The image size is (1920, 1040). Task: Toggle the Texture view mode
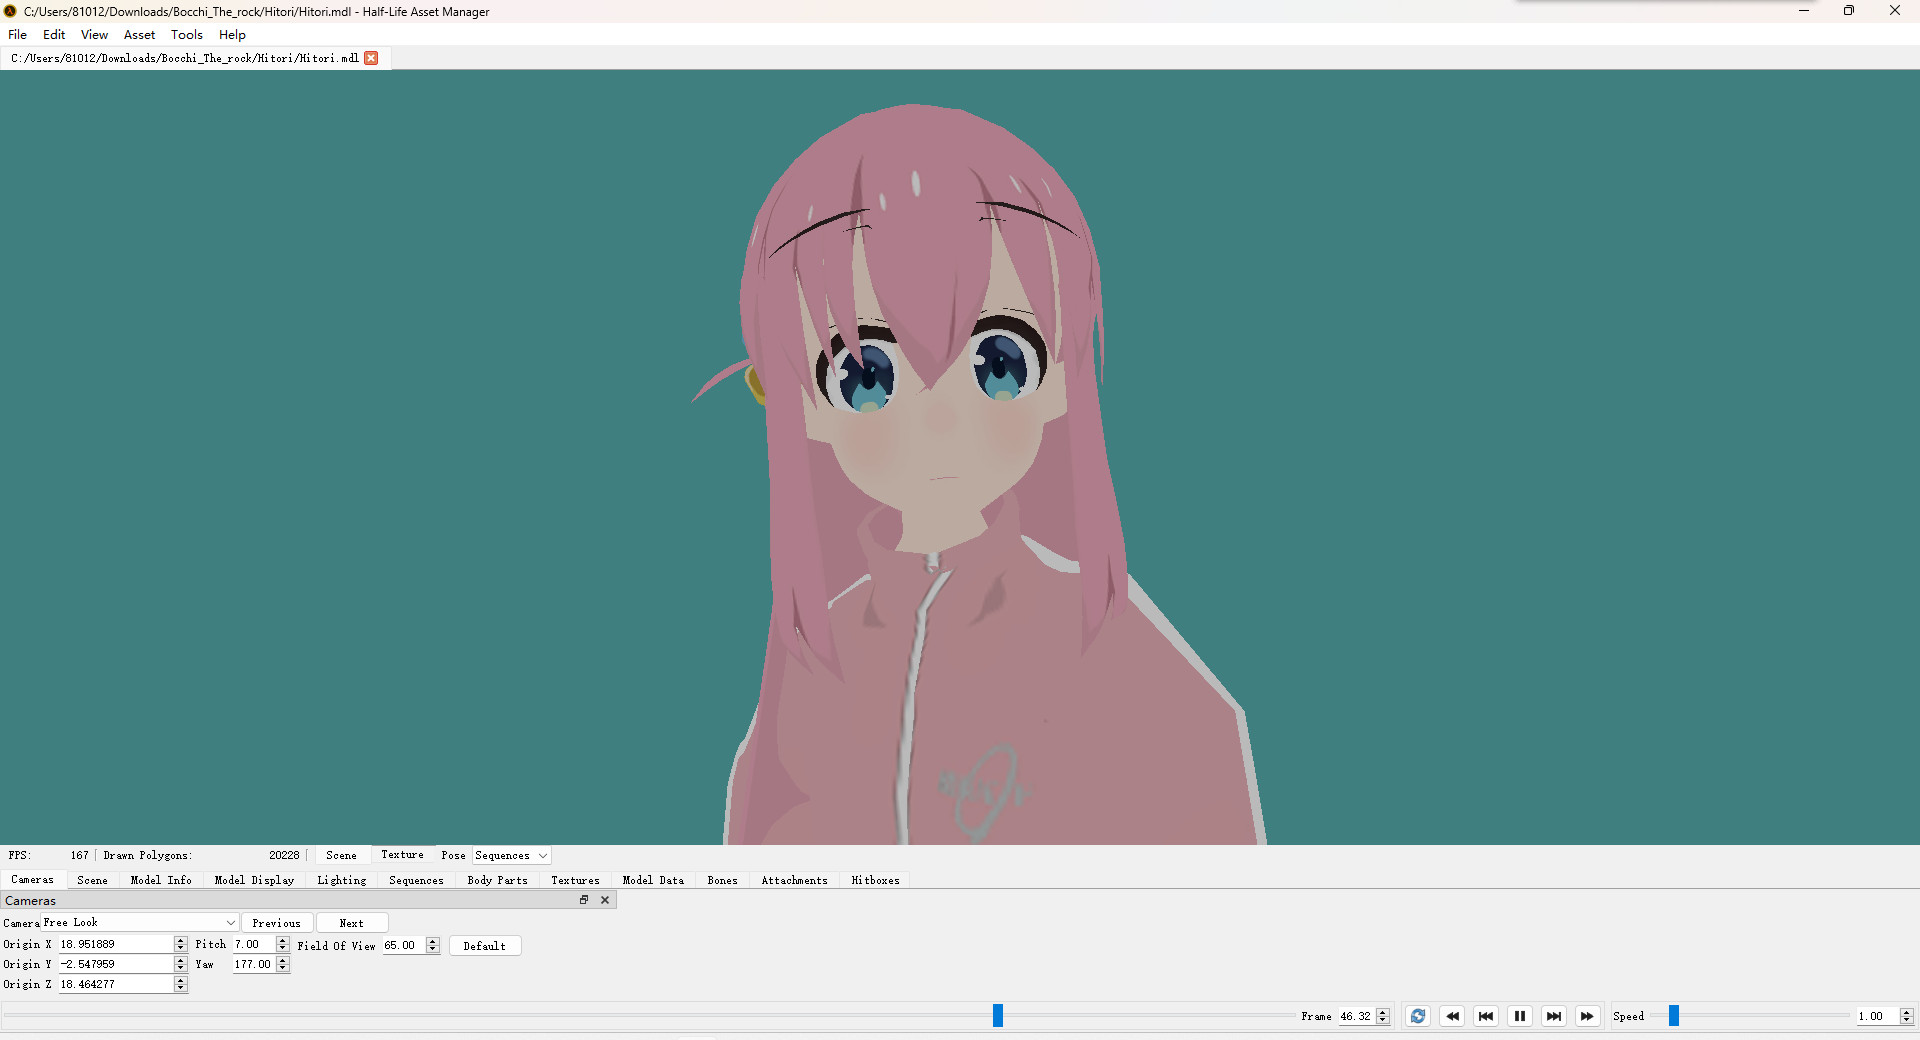[x=401, y=855]
